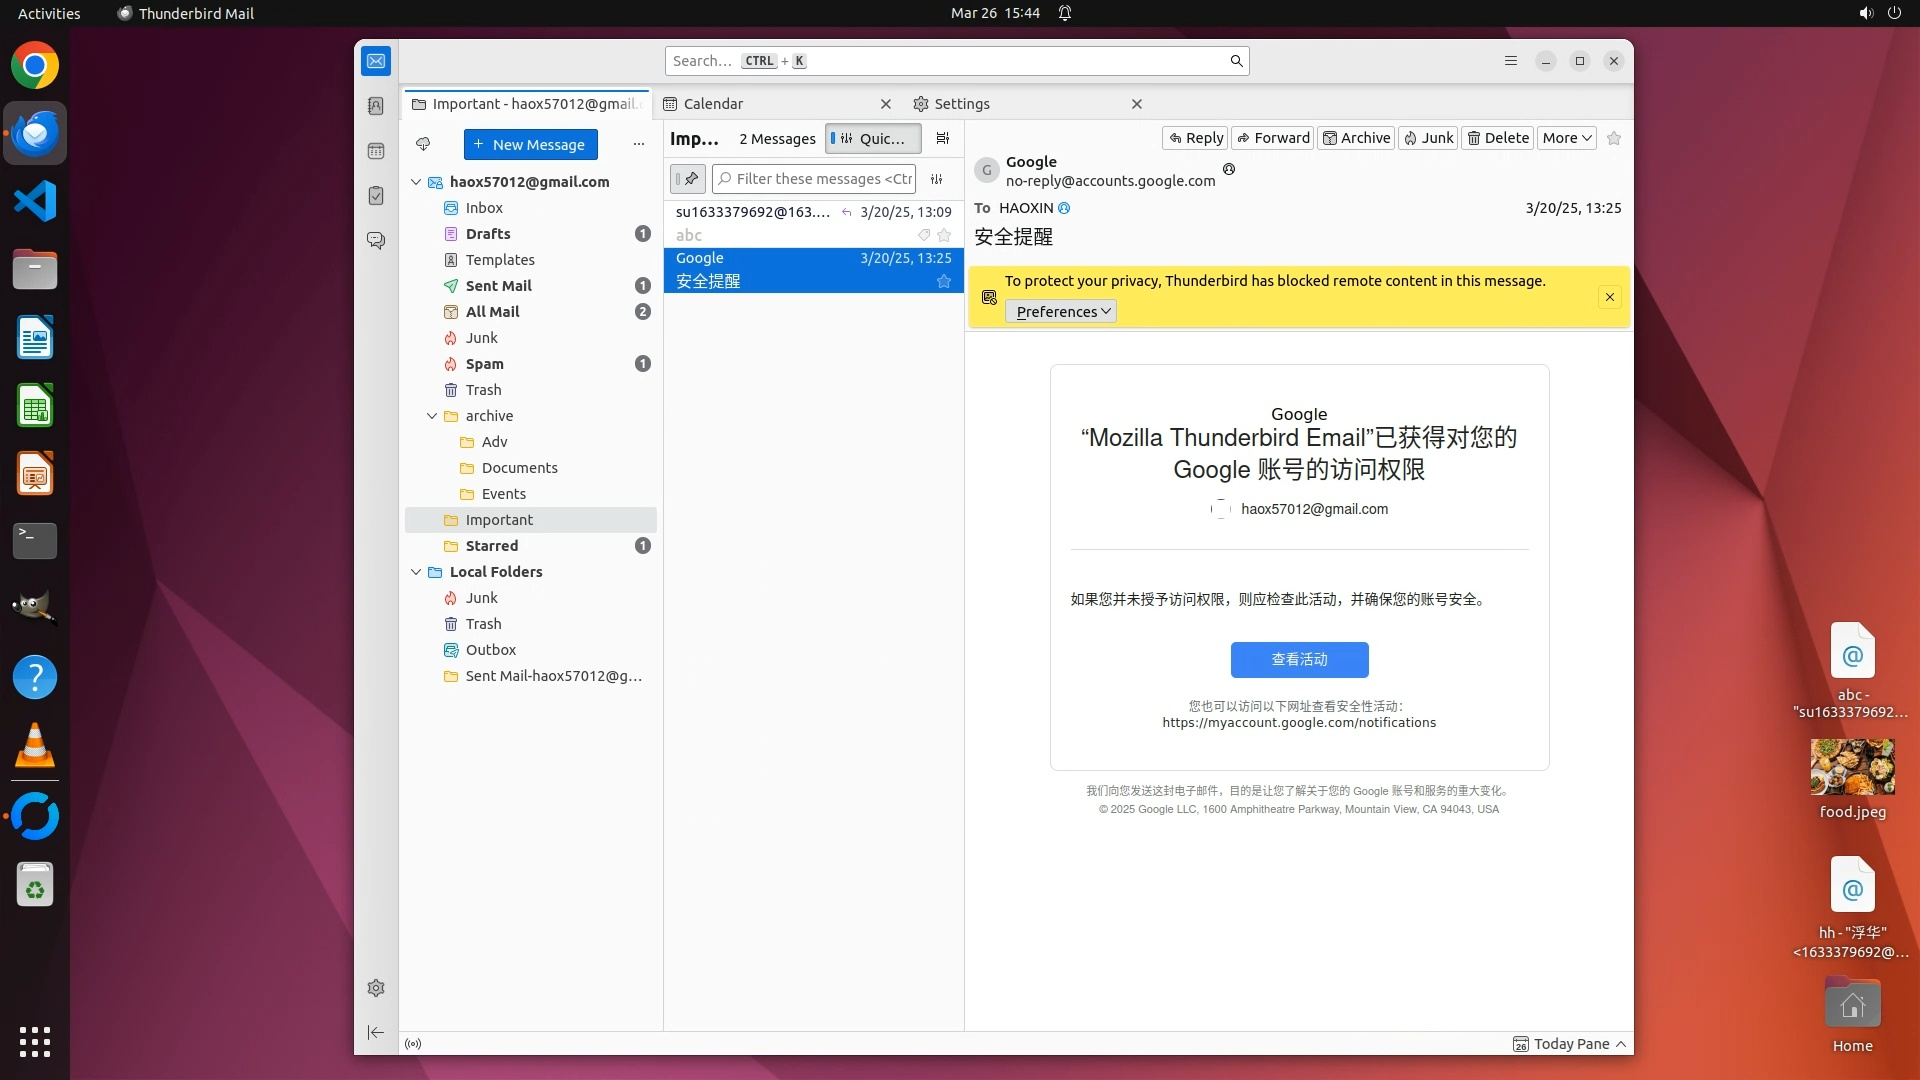Open the Address Book from the sidebar
The image size is (1920, 1080).
coord(376,106)
